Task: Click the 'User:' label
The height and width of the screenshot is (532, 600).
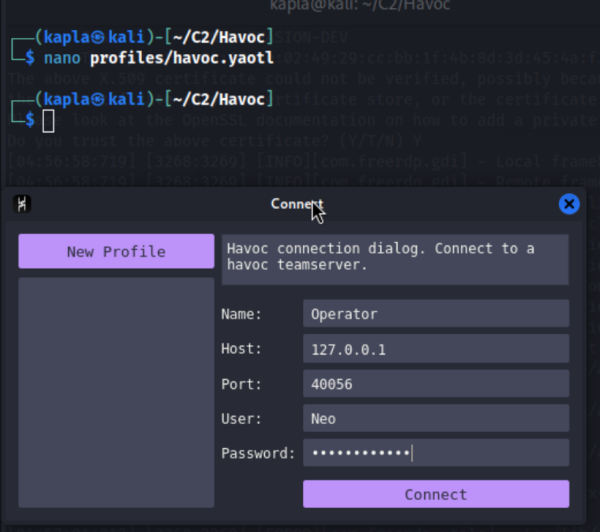Action: click(x=241, y=419)
